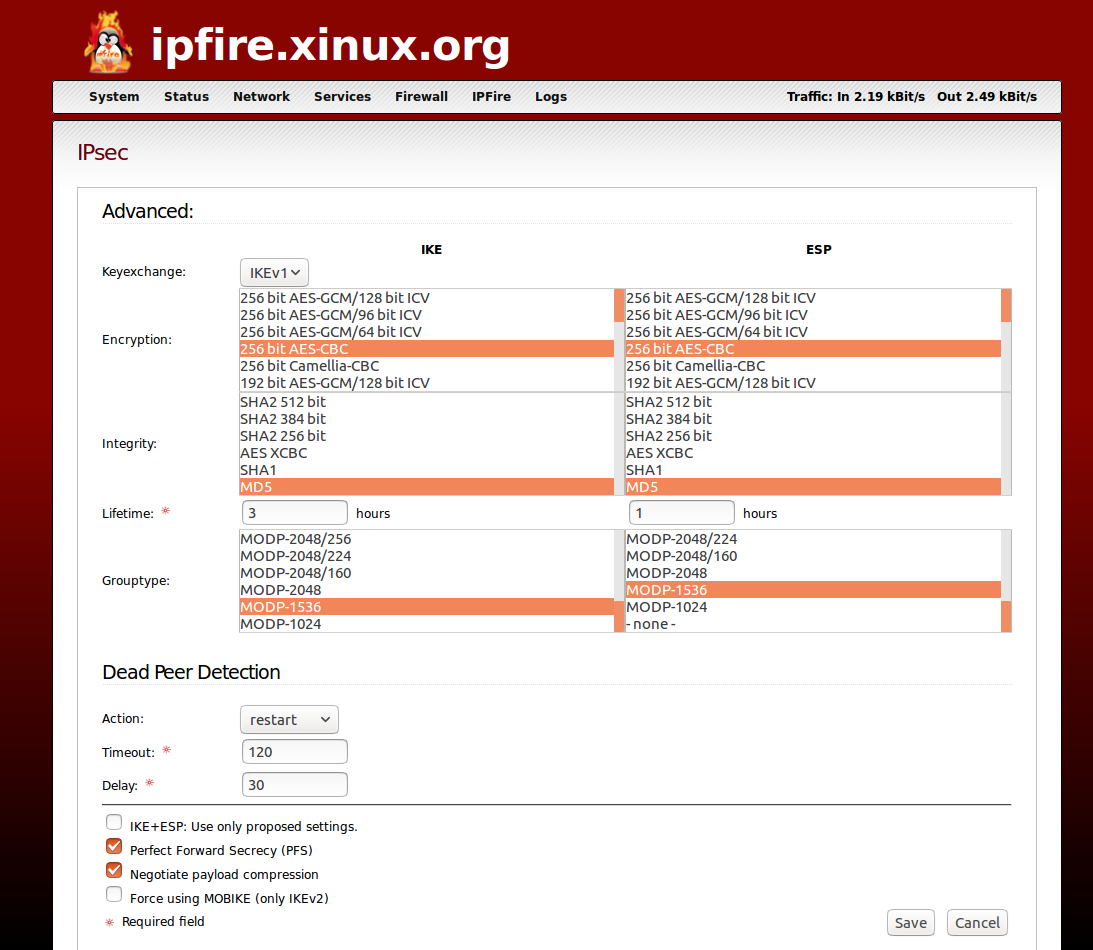Open the Keyexchange dropdown showing IKEv1
The height and width of the screenshot is (950, 1093).
[x=273, y=271]
